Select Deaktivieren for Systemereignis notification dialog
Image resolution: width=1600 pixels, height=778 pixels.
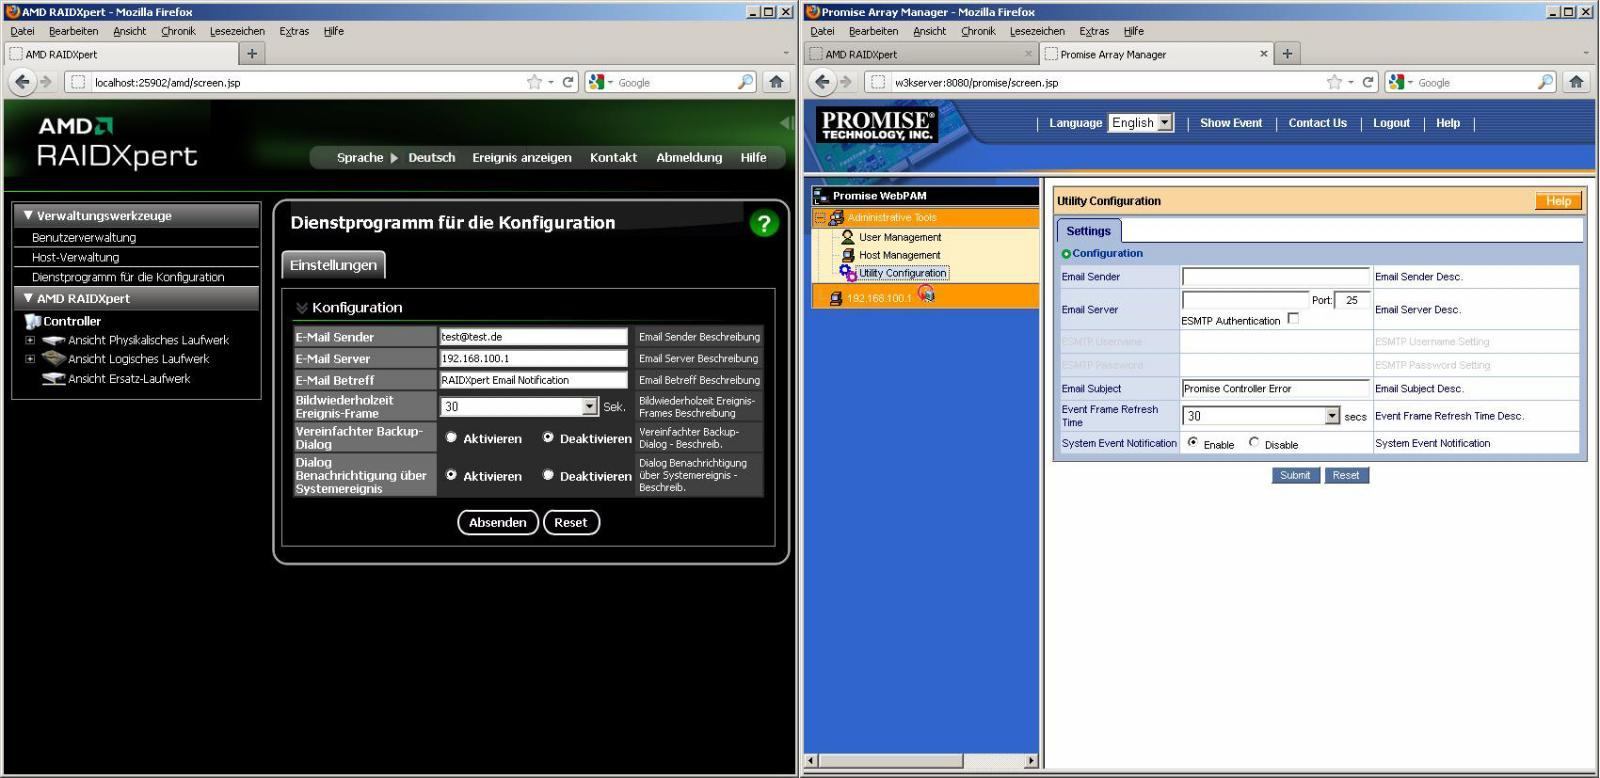(548, 475)
